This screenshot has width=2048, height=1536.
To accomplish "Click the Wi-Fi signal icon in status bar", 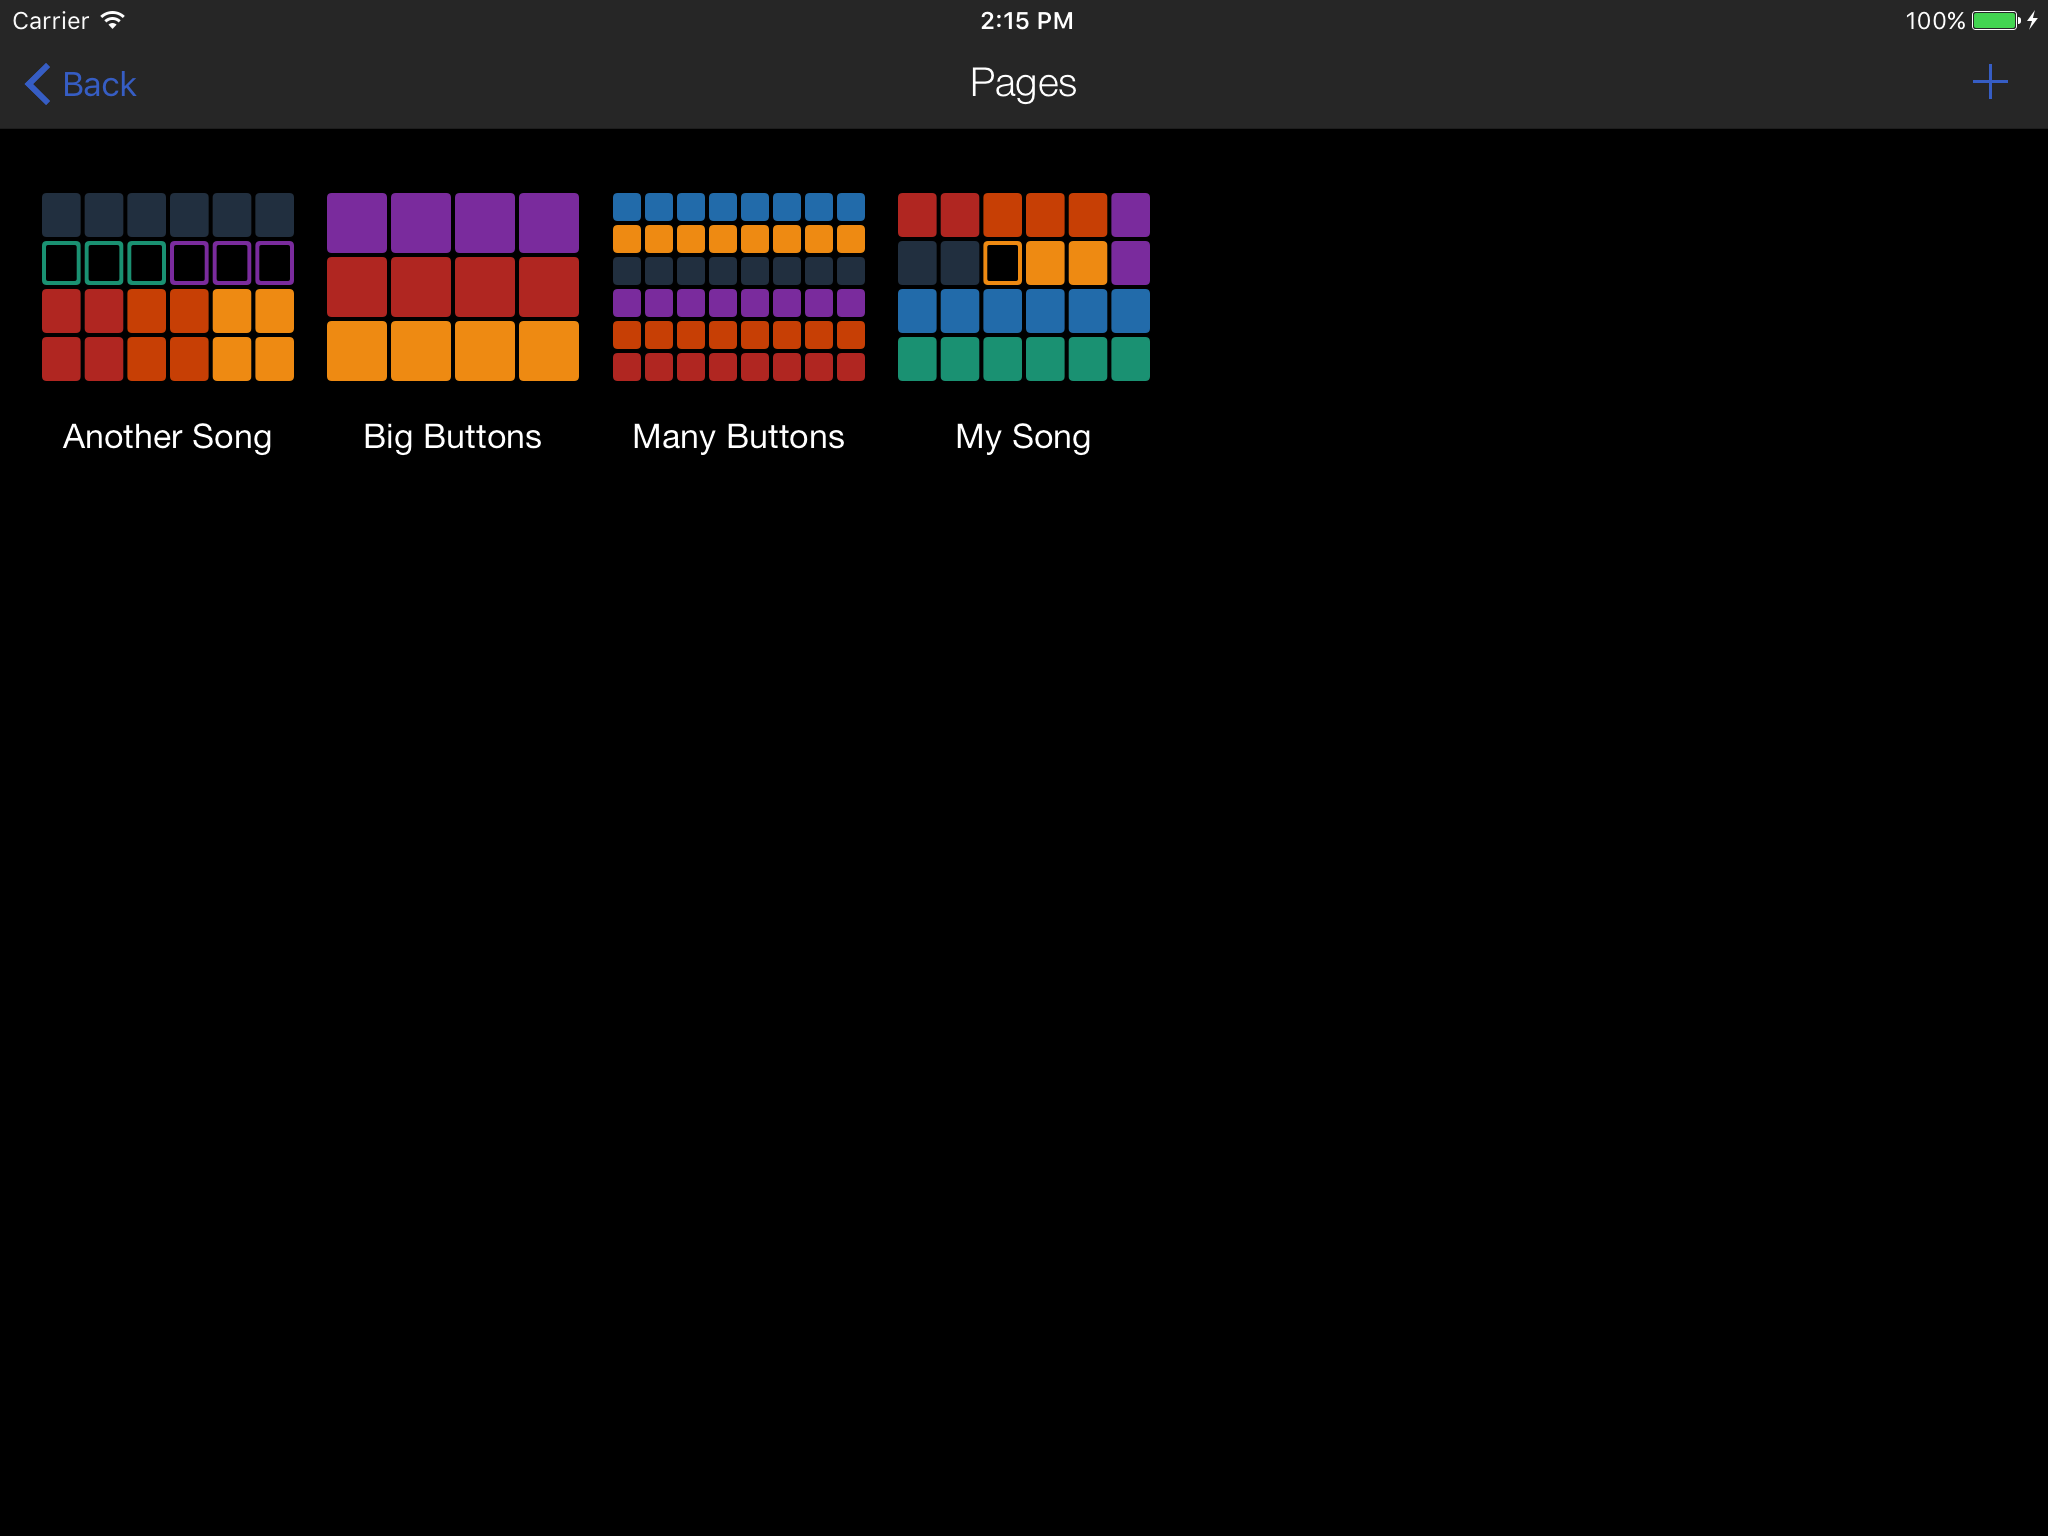I will click(112, 19).
